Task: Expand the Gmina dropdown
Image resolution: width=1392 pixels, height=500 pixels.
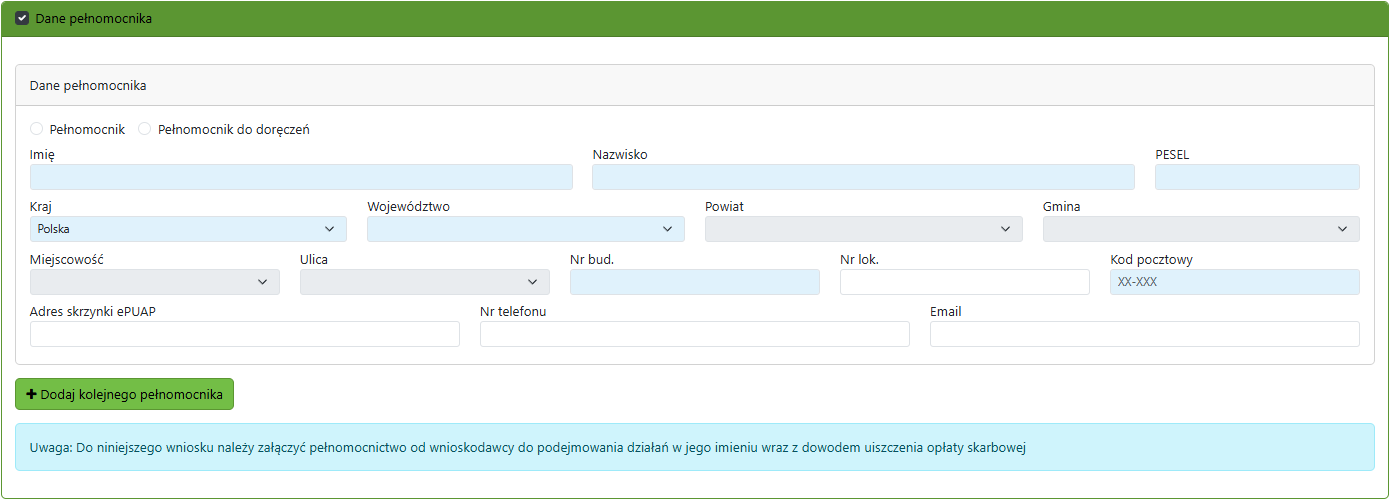Action: click(x=1200, y=229)
